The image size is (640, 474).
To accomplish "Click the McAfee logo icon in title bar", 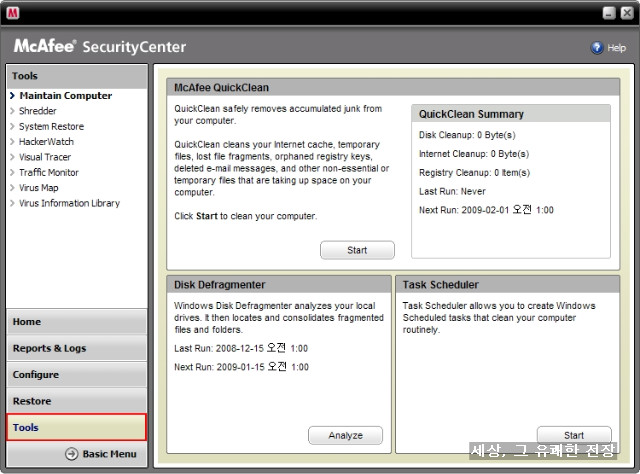I will coord(13,13).
